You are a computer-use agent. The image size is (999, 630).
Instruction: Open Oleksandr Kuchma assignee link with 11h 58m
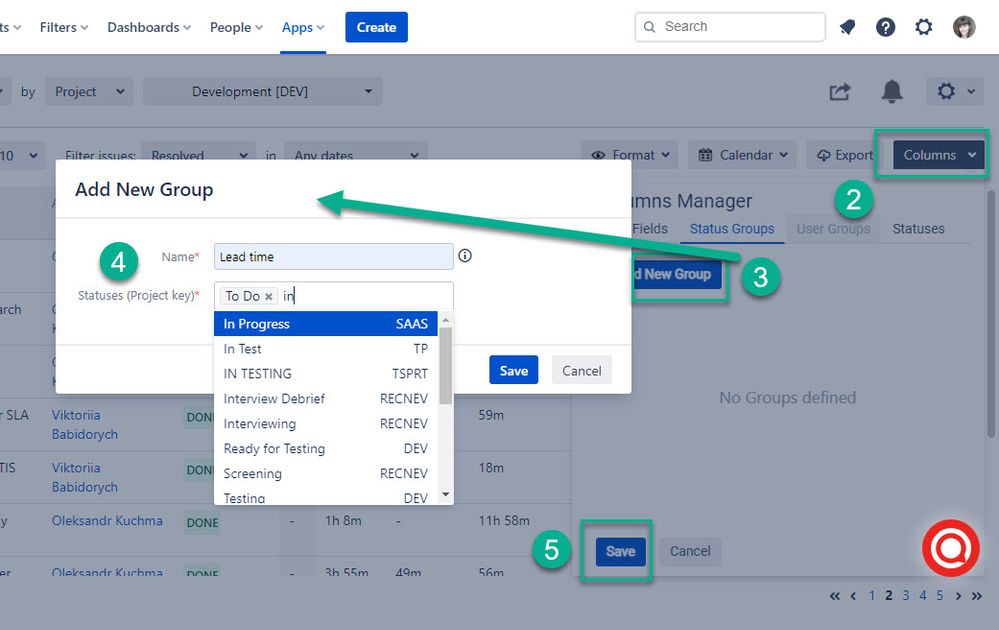(x=107, y=521)
